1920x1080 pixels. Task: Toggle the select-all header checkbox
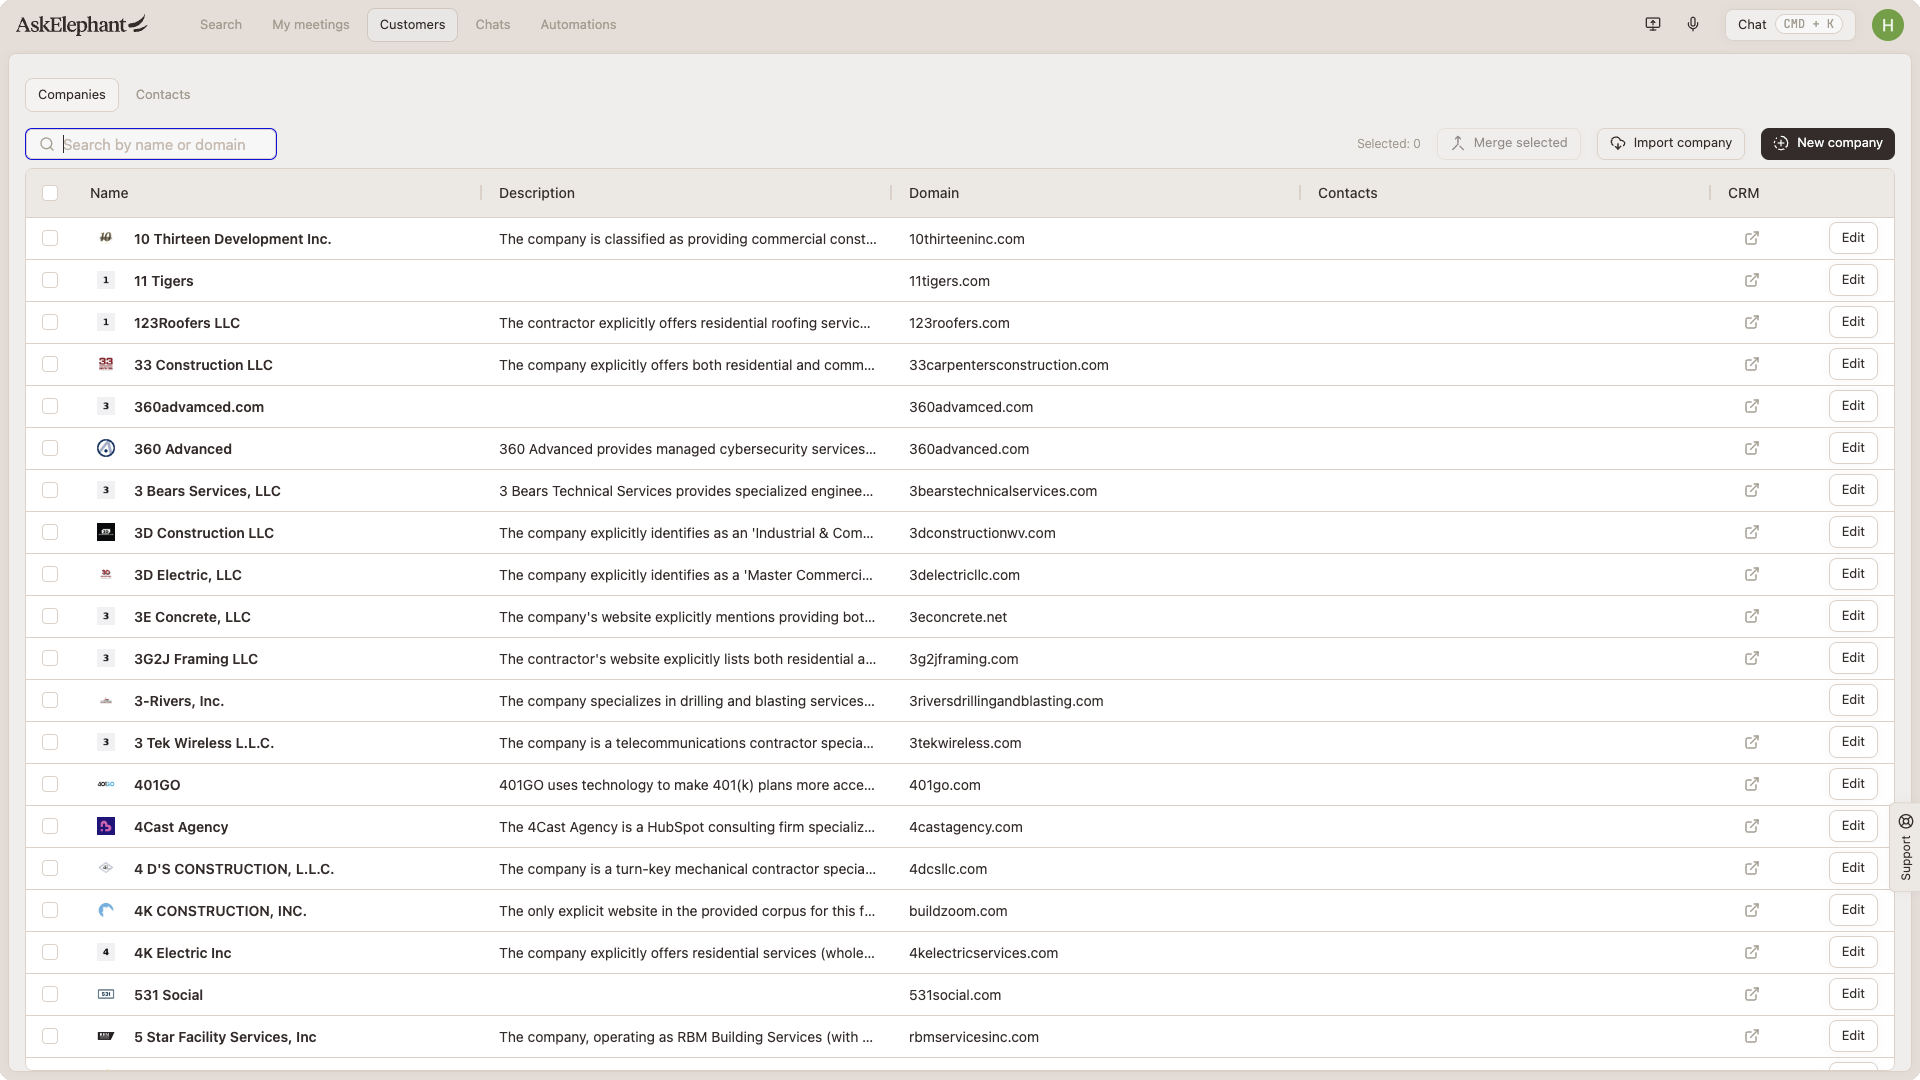[x=50, y=193]
